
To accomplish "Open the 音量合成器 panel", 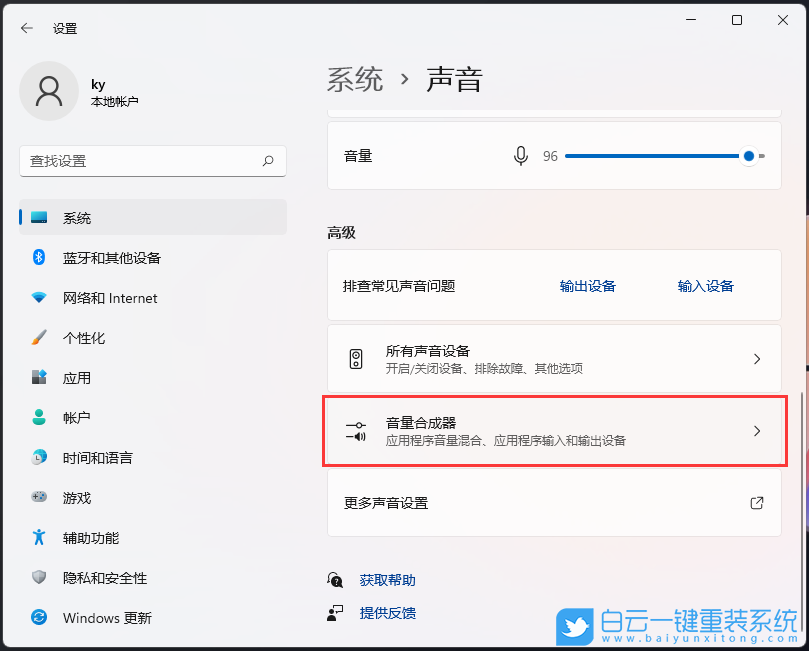I will coord(554,431).
